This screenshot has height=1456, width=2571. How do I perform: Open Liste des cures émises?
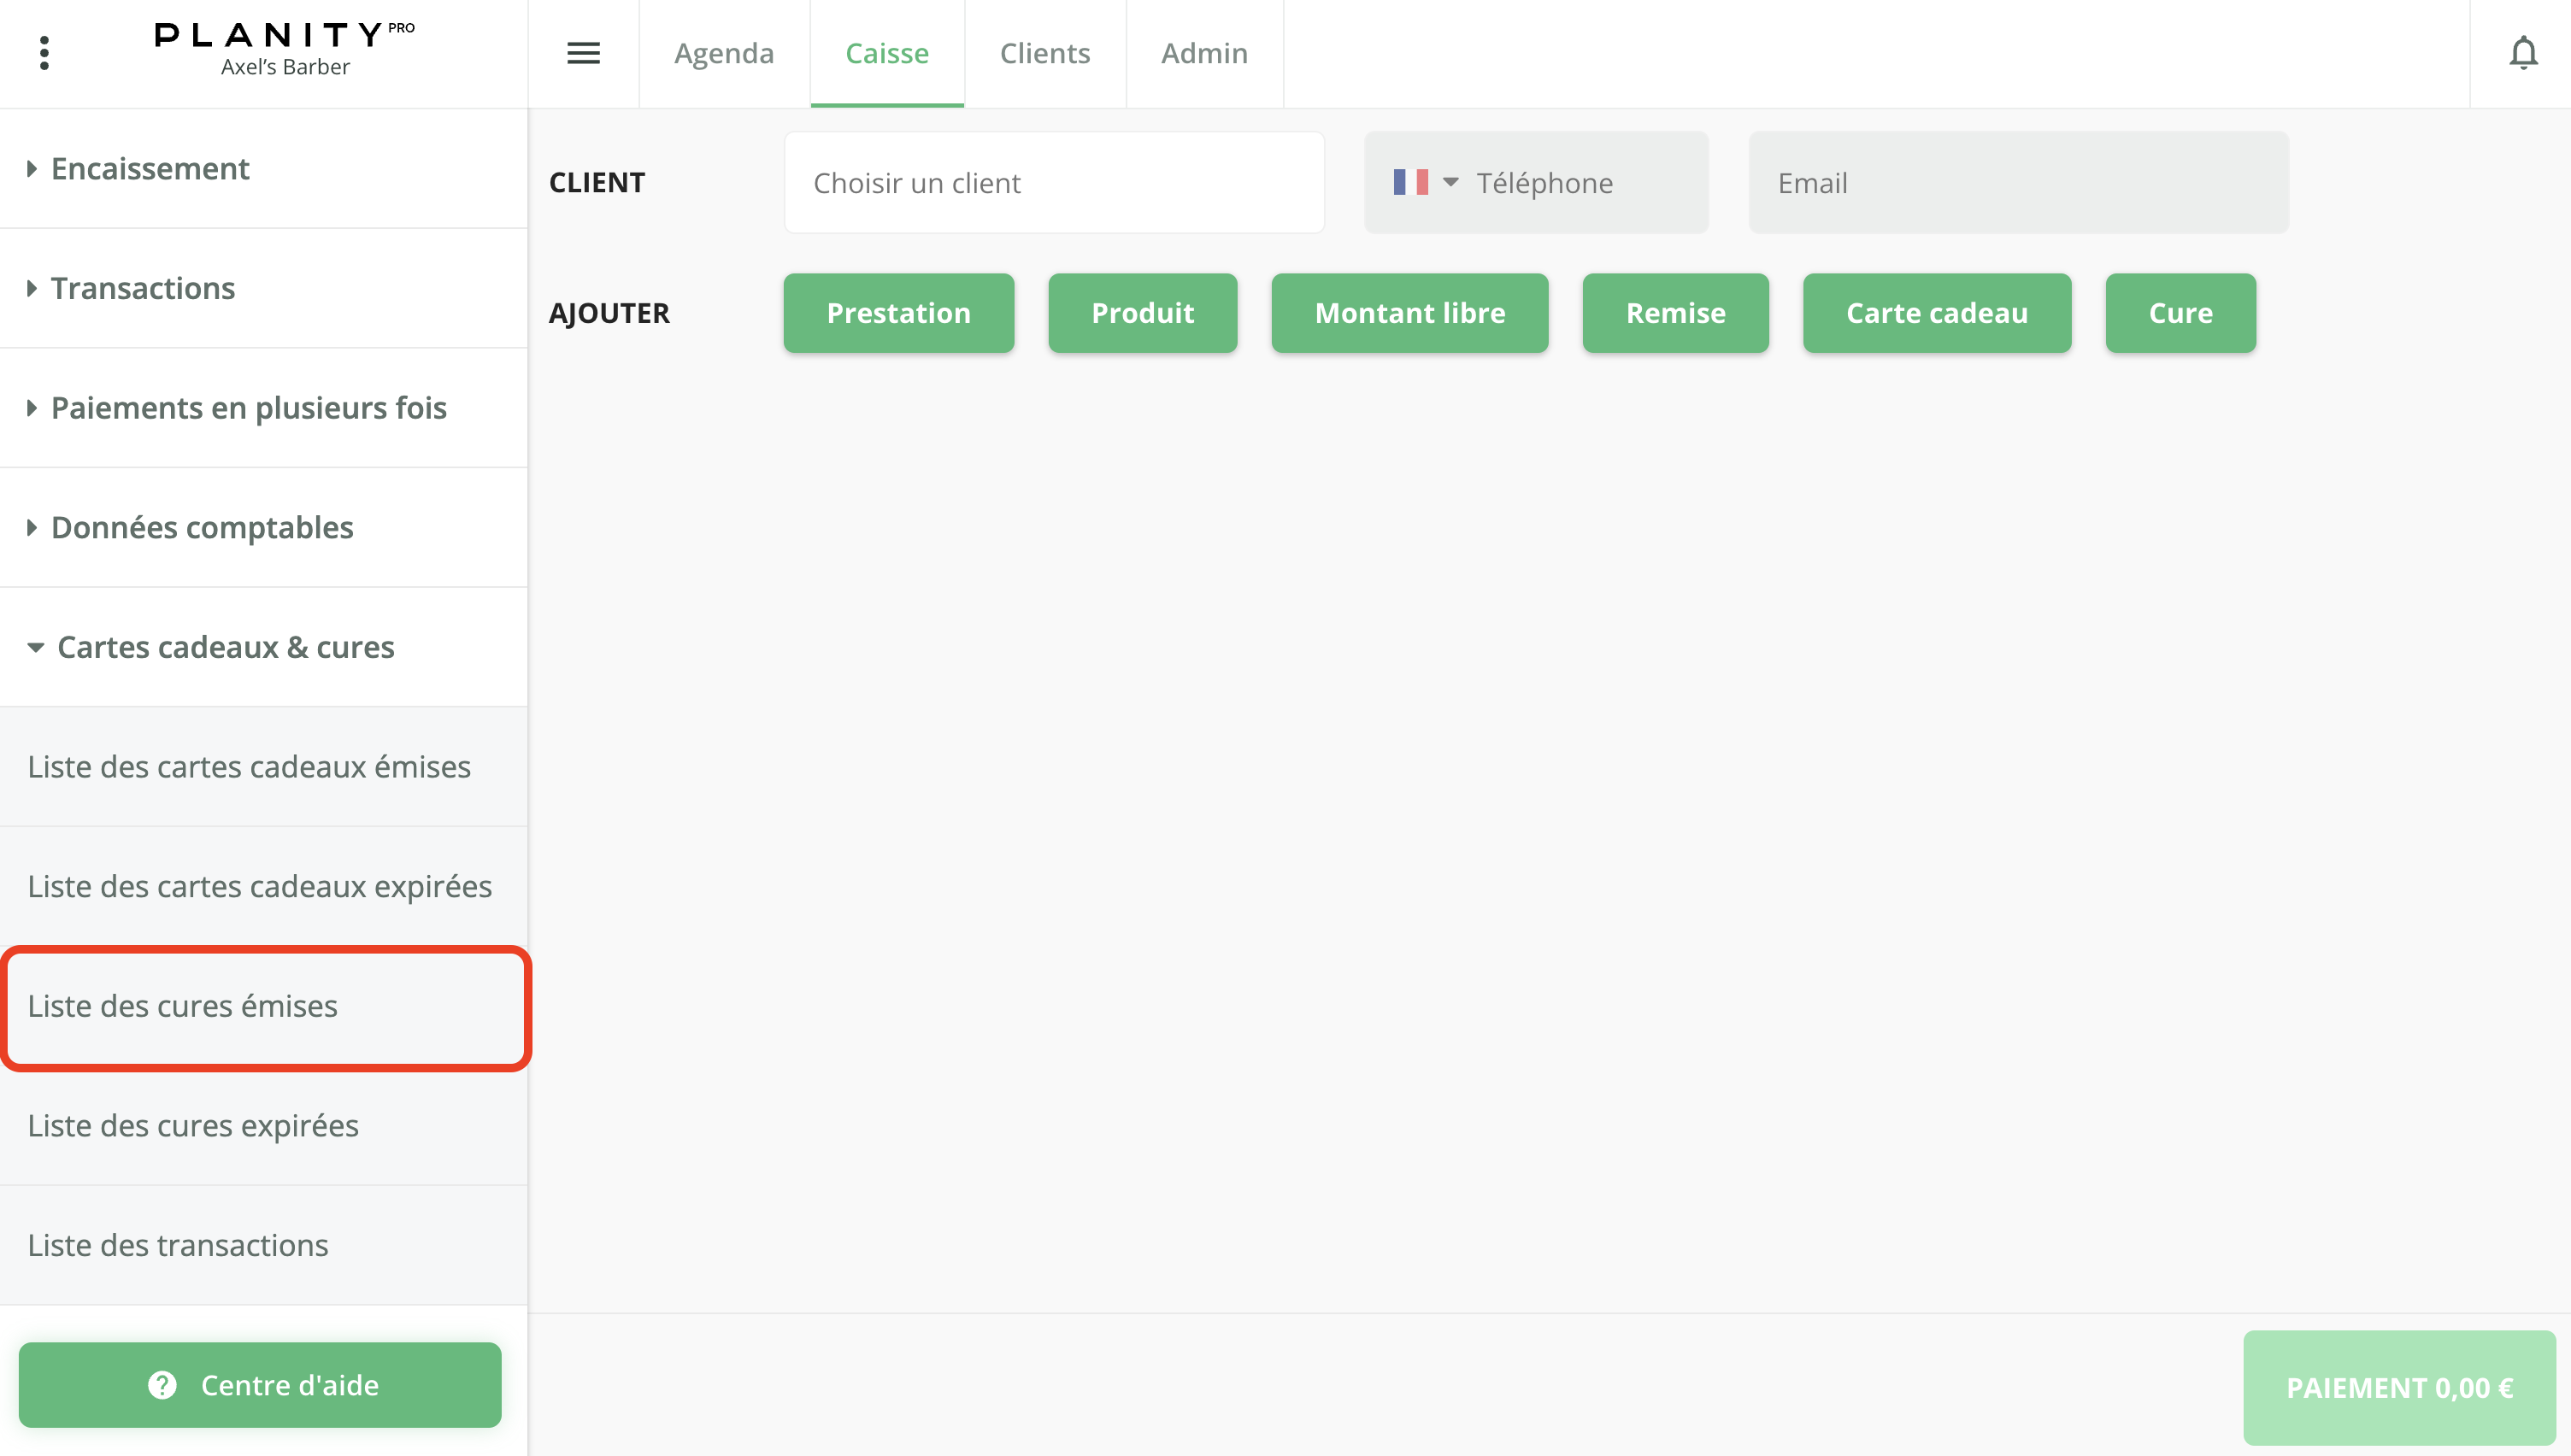pyautogui.click(x=183, y=1006)
